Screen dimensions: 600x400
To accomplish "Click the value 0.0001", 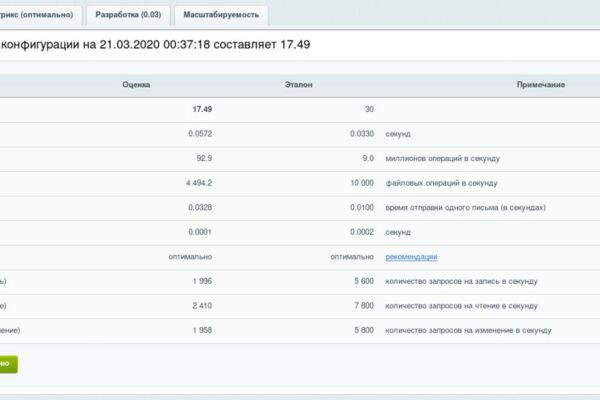I will point(200,232).
